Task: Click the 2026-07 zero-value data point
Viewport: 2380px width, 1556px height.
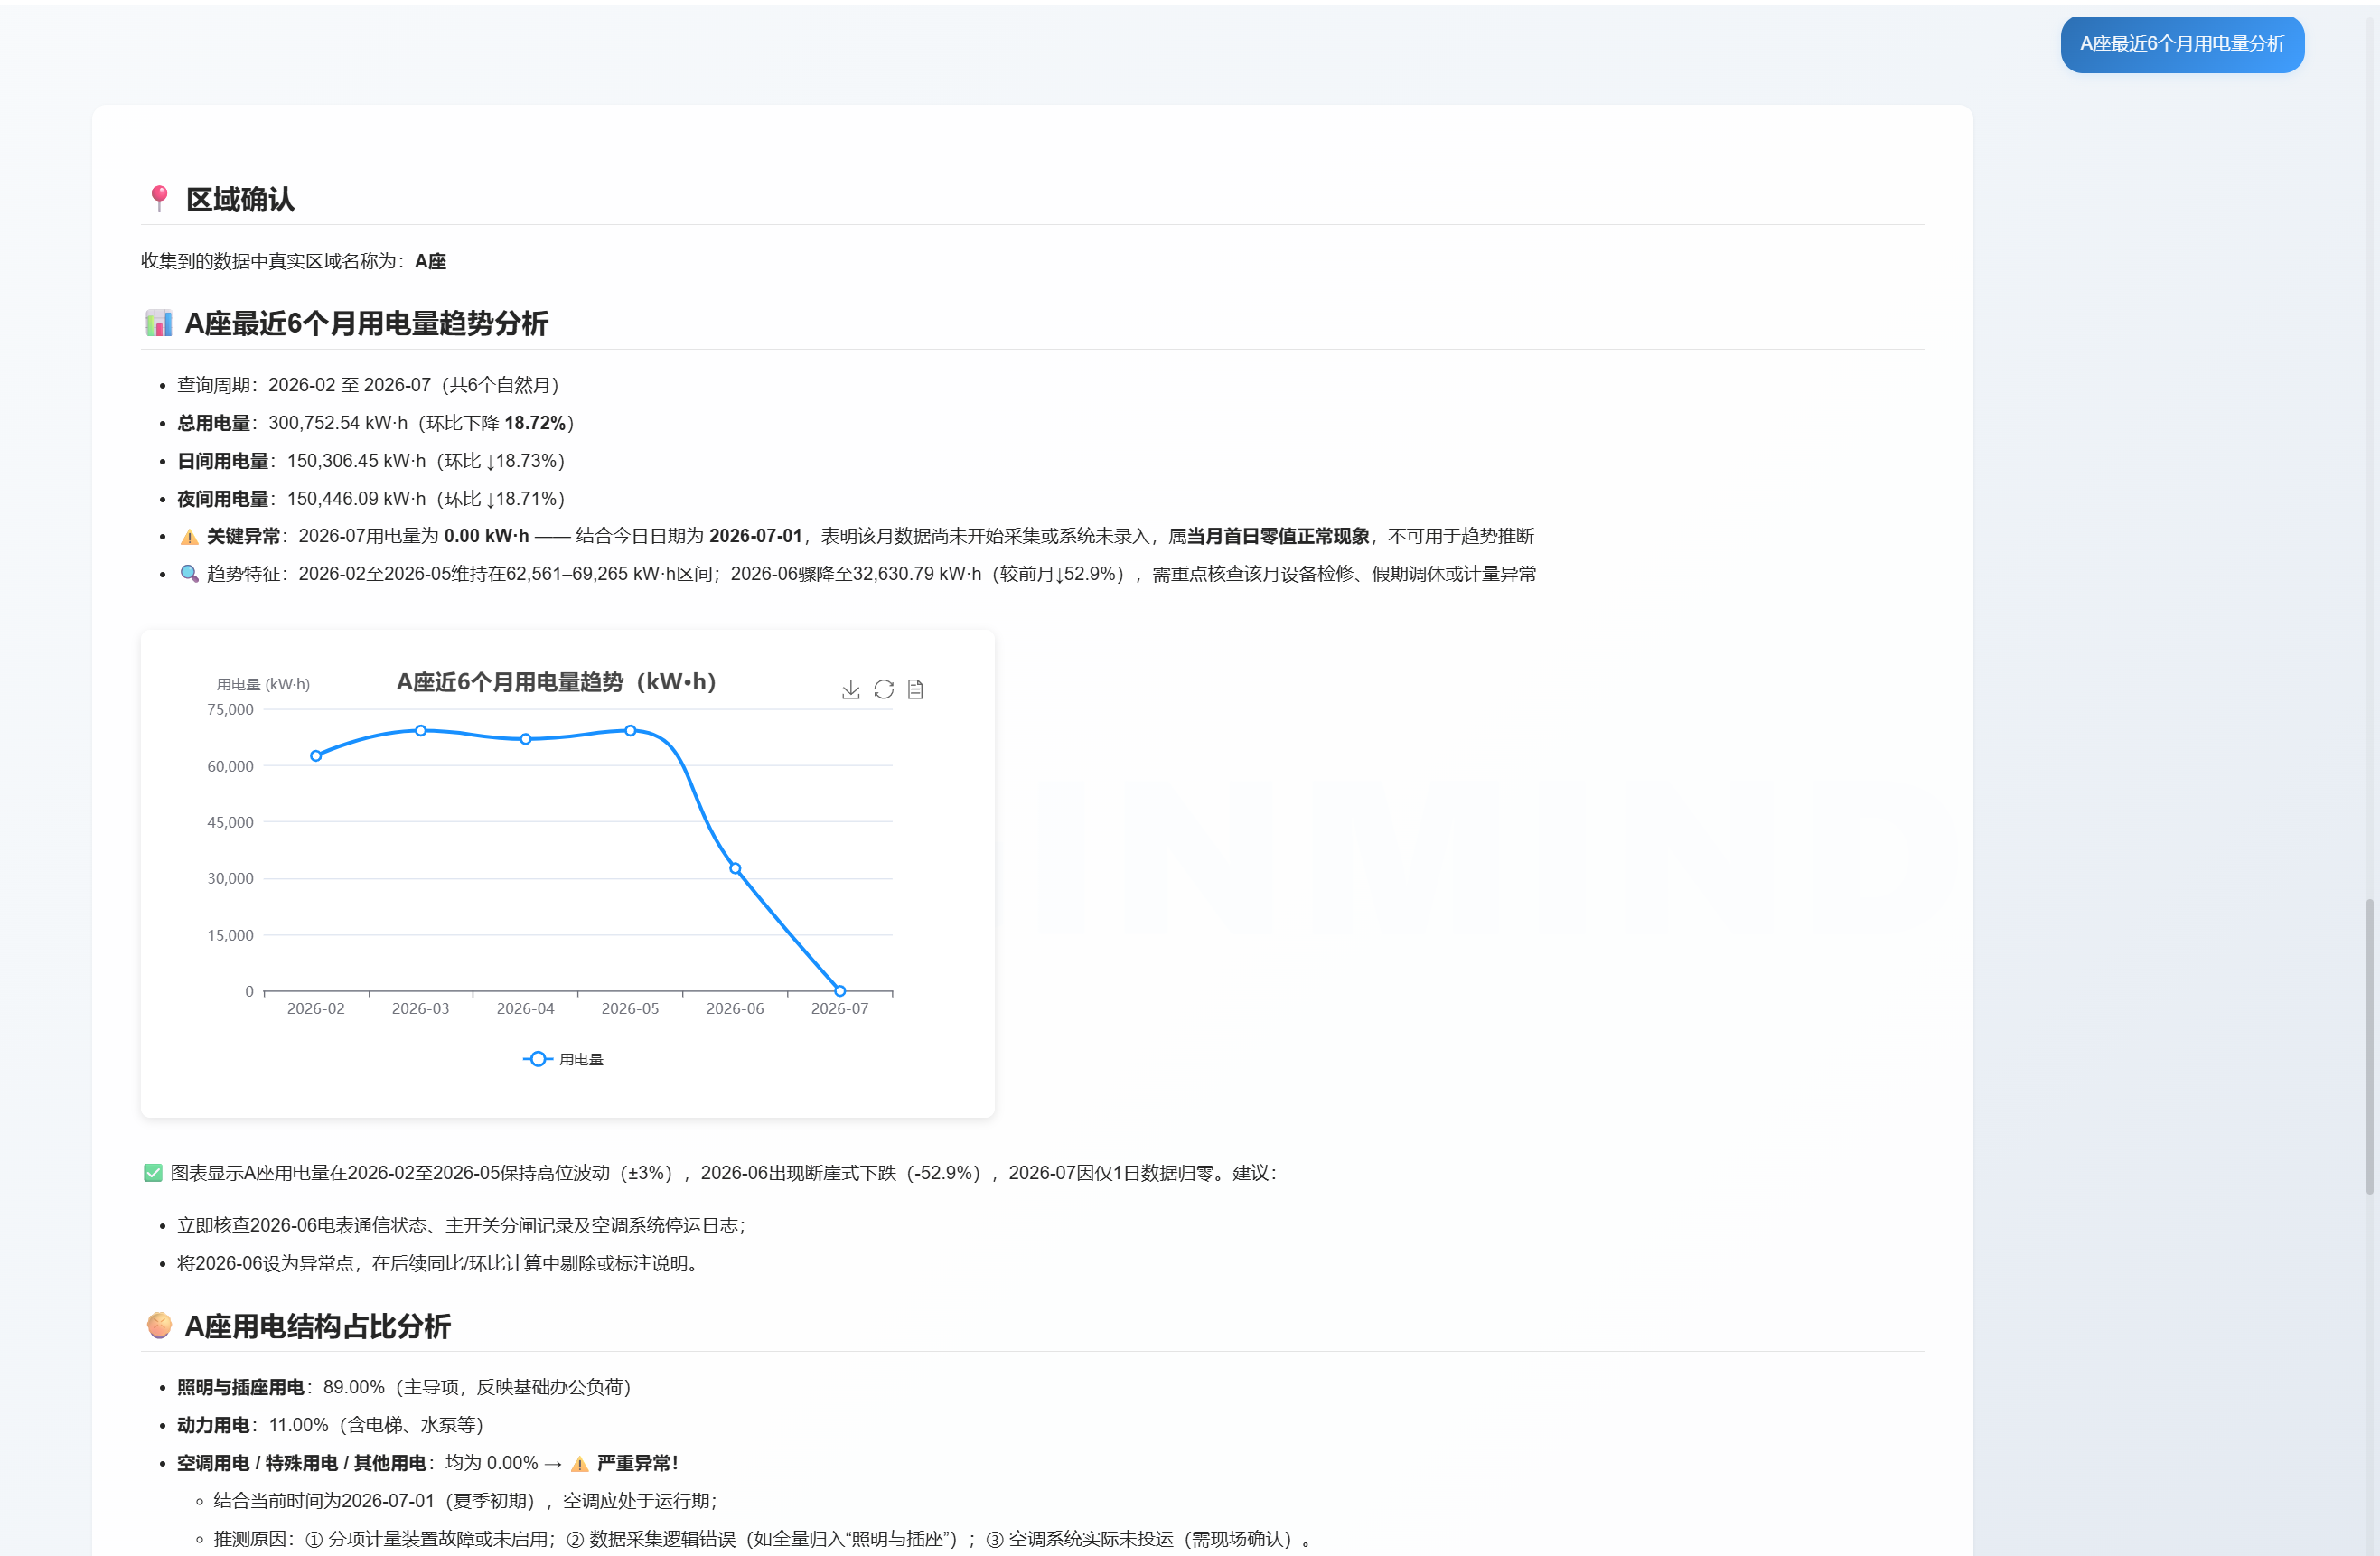Action: pos(840,991)
